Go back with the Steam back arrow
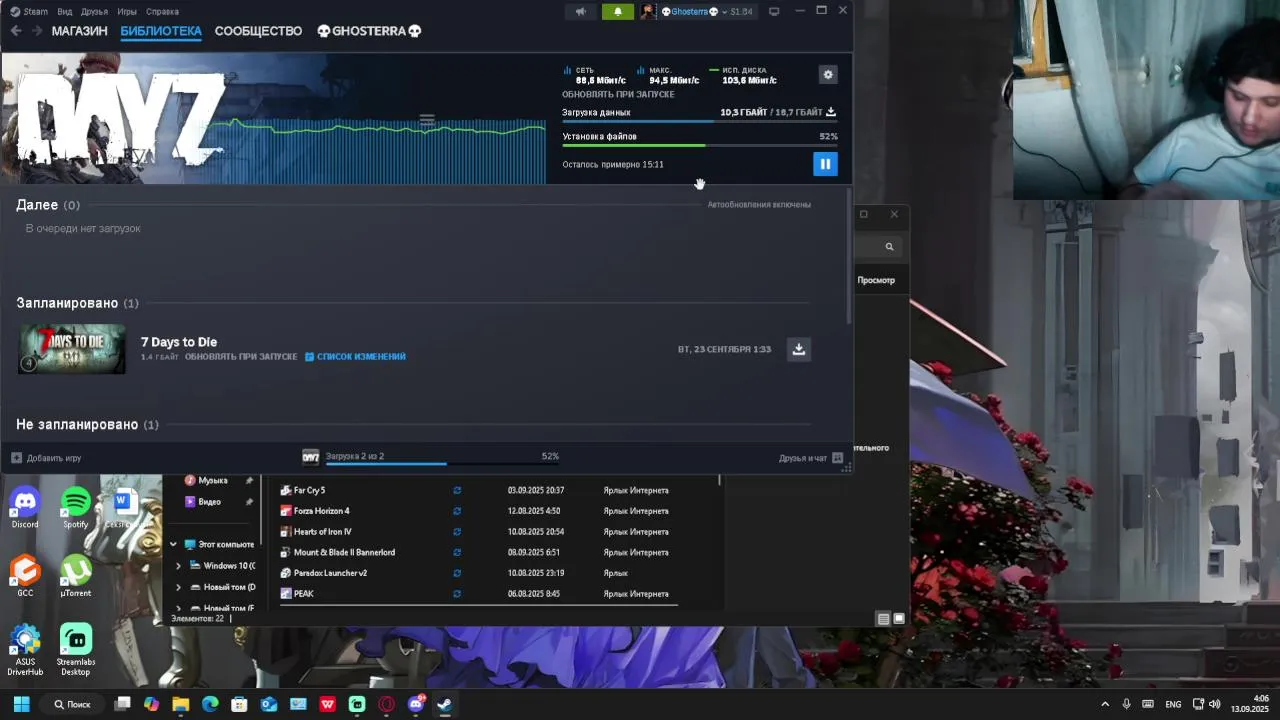1280x720 pixels. point(16,31)
